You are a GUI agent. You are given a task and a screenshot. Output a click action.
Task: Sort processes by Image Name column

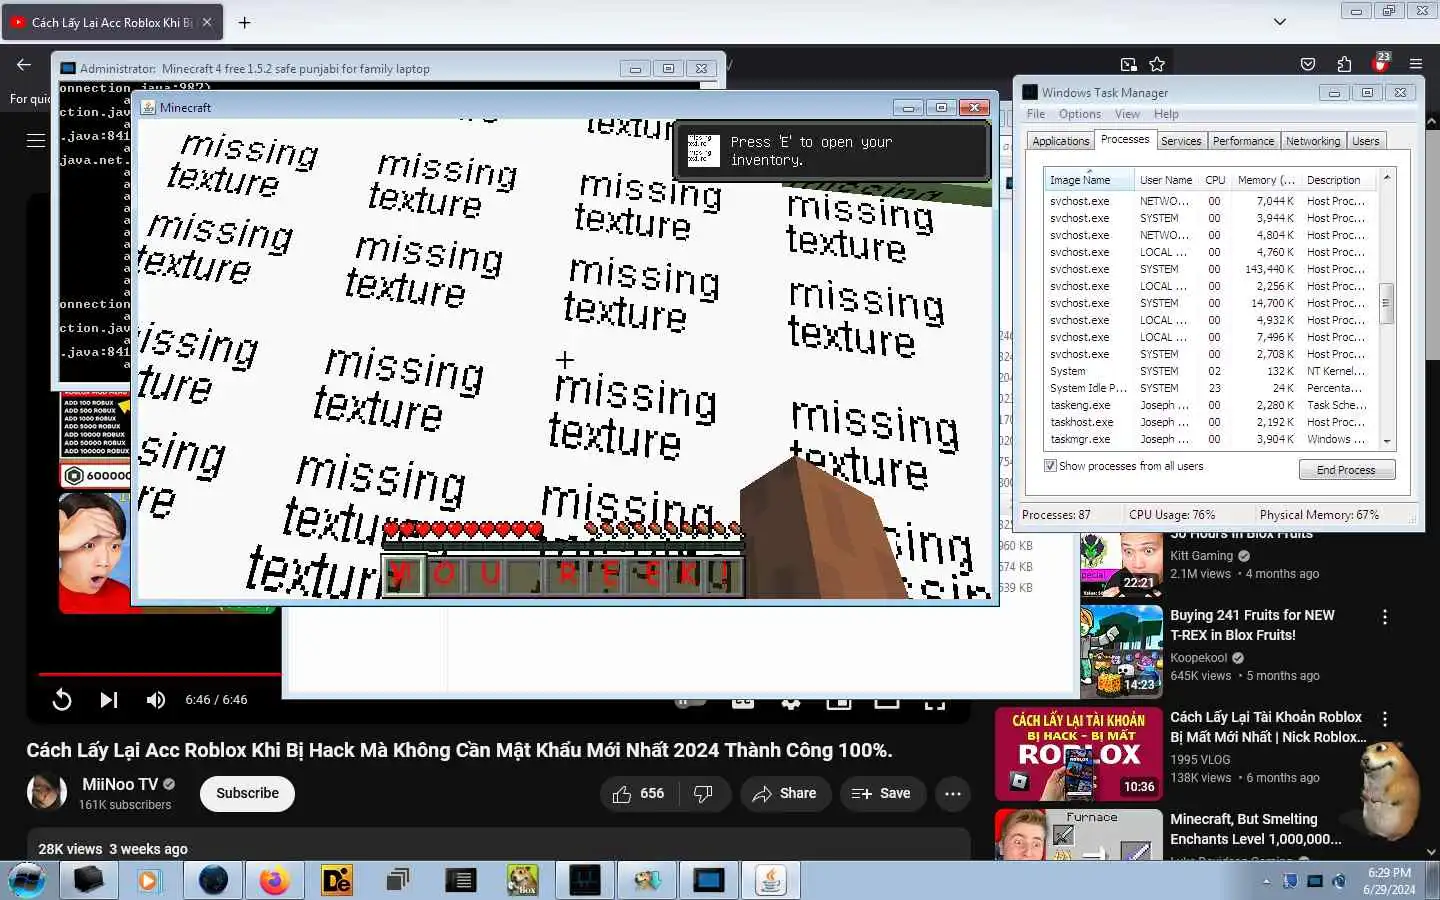1088,180
